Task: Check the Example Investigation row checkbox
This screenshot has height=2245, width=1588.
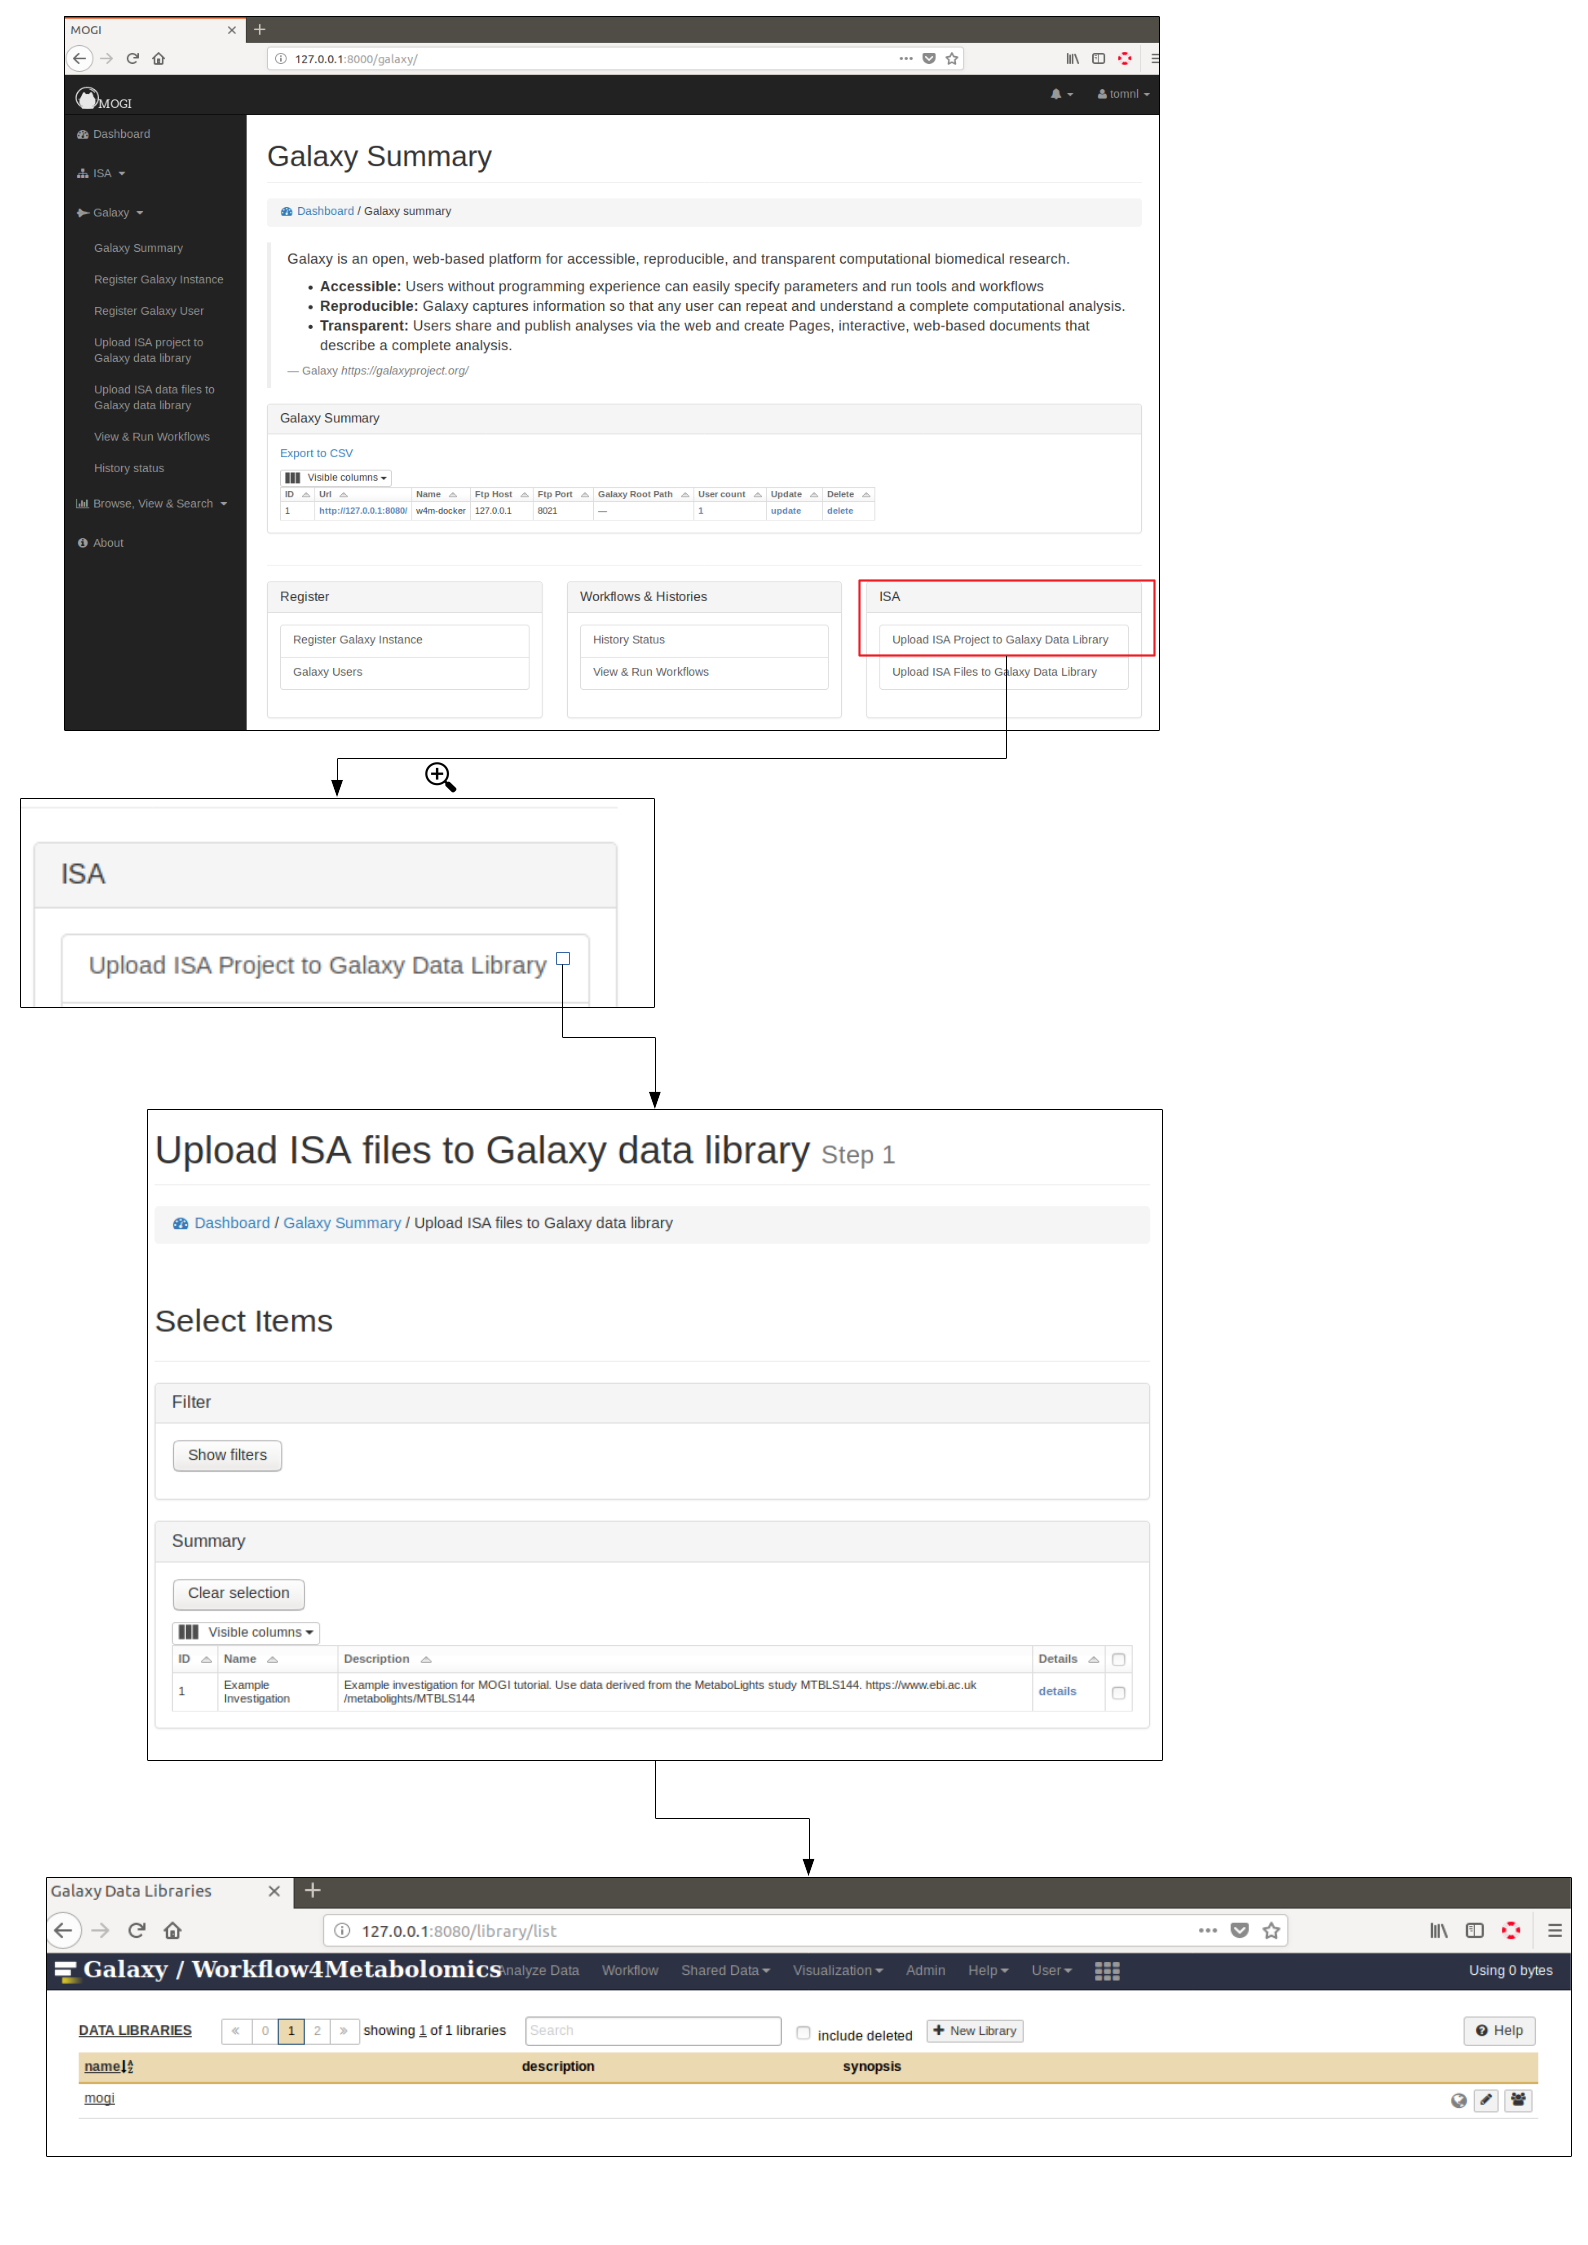Action: [x=1118, y=1693]
